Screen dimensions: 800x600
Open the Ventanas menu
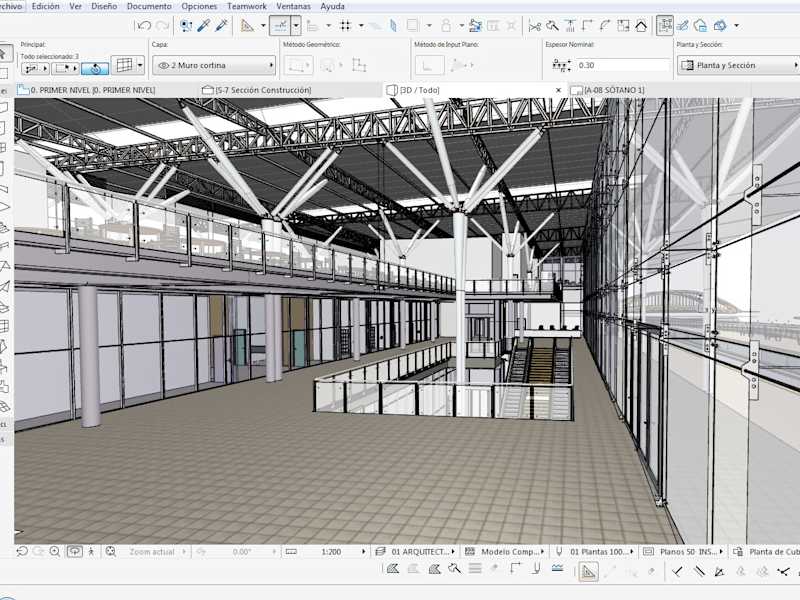point(293,6)
